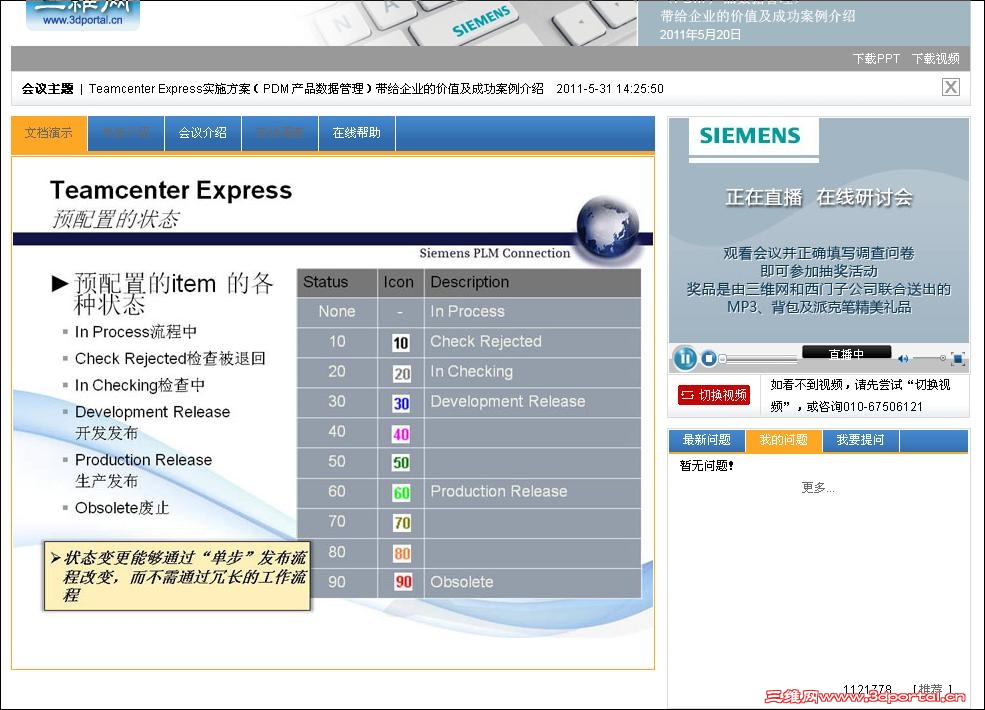
Task: Click the 3dportal.cn logo
Action: click(82, 14)
